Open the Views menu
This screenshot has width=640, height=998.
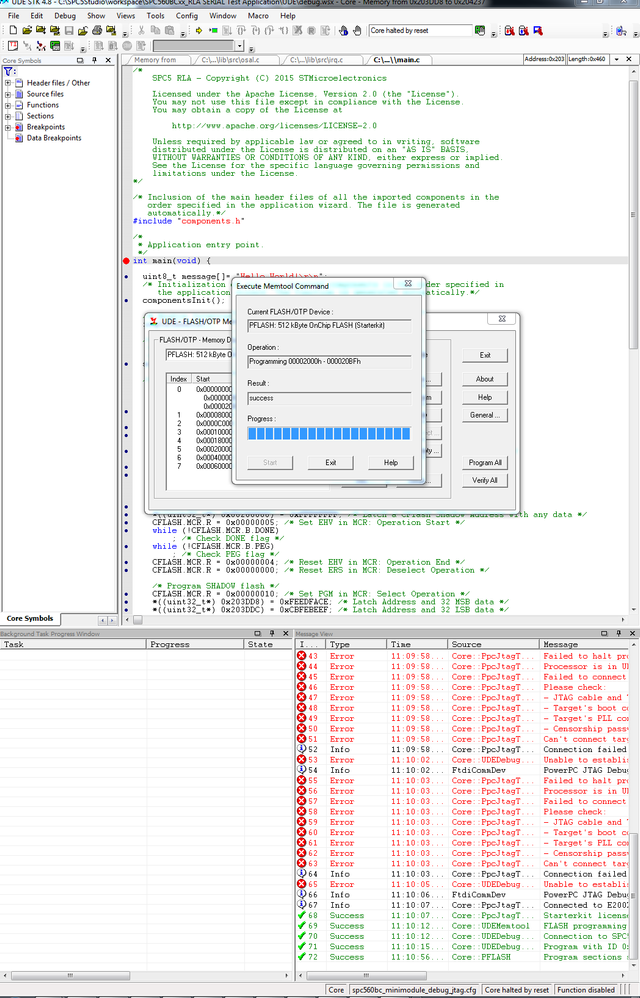(x=125, y=15)
